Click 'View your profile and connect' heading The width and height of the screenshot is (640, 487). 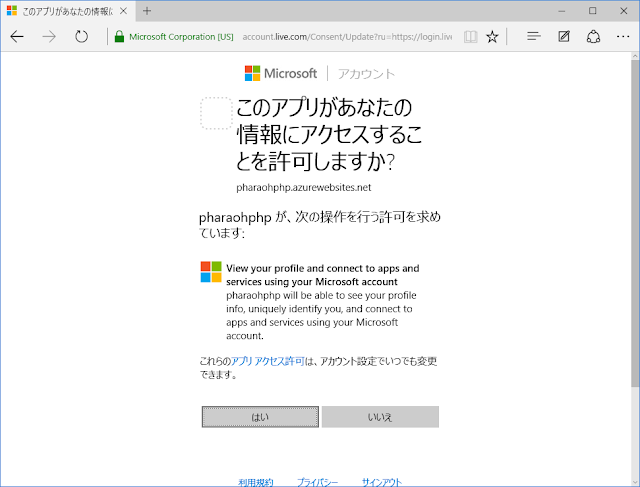tap(322, 275)
